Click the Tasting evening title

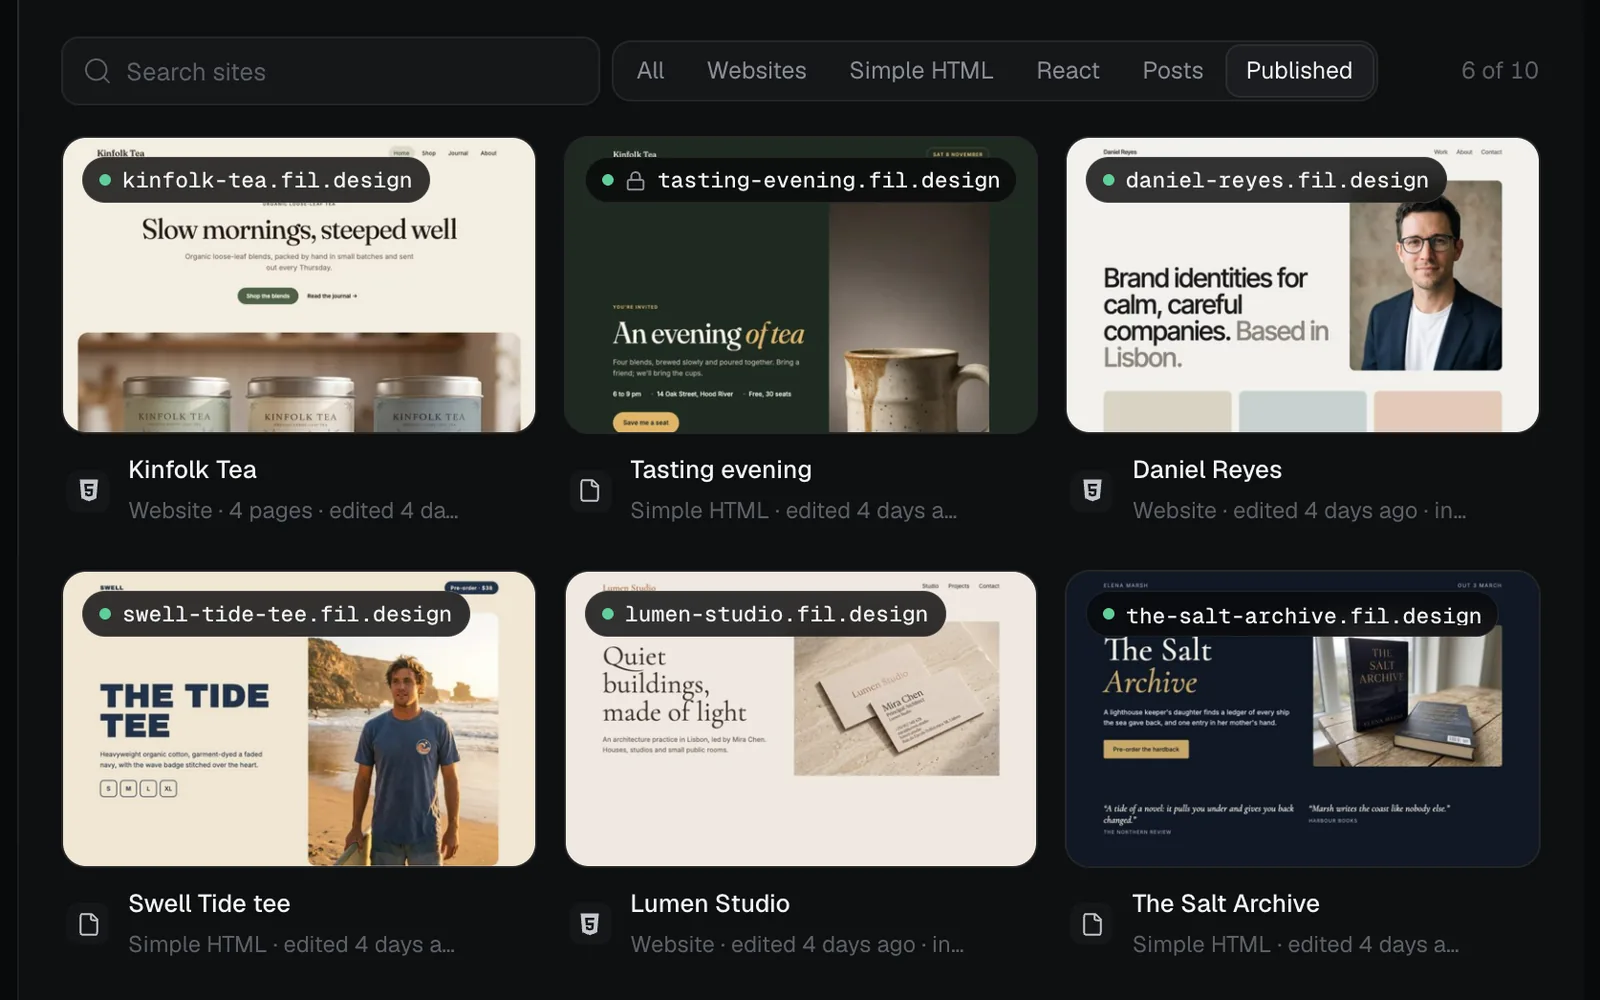721,469
